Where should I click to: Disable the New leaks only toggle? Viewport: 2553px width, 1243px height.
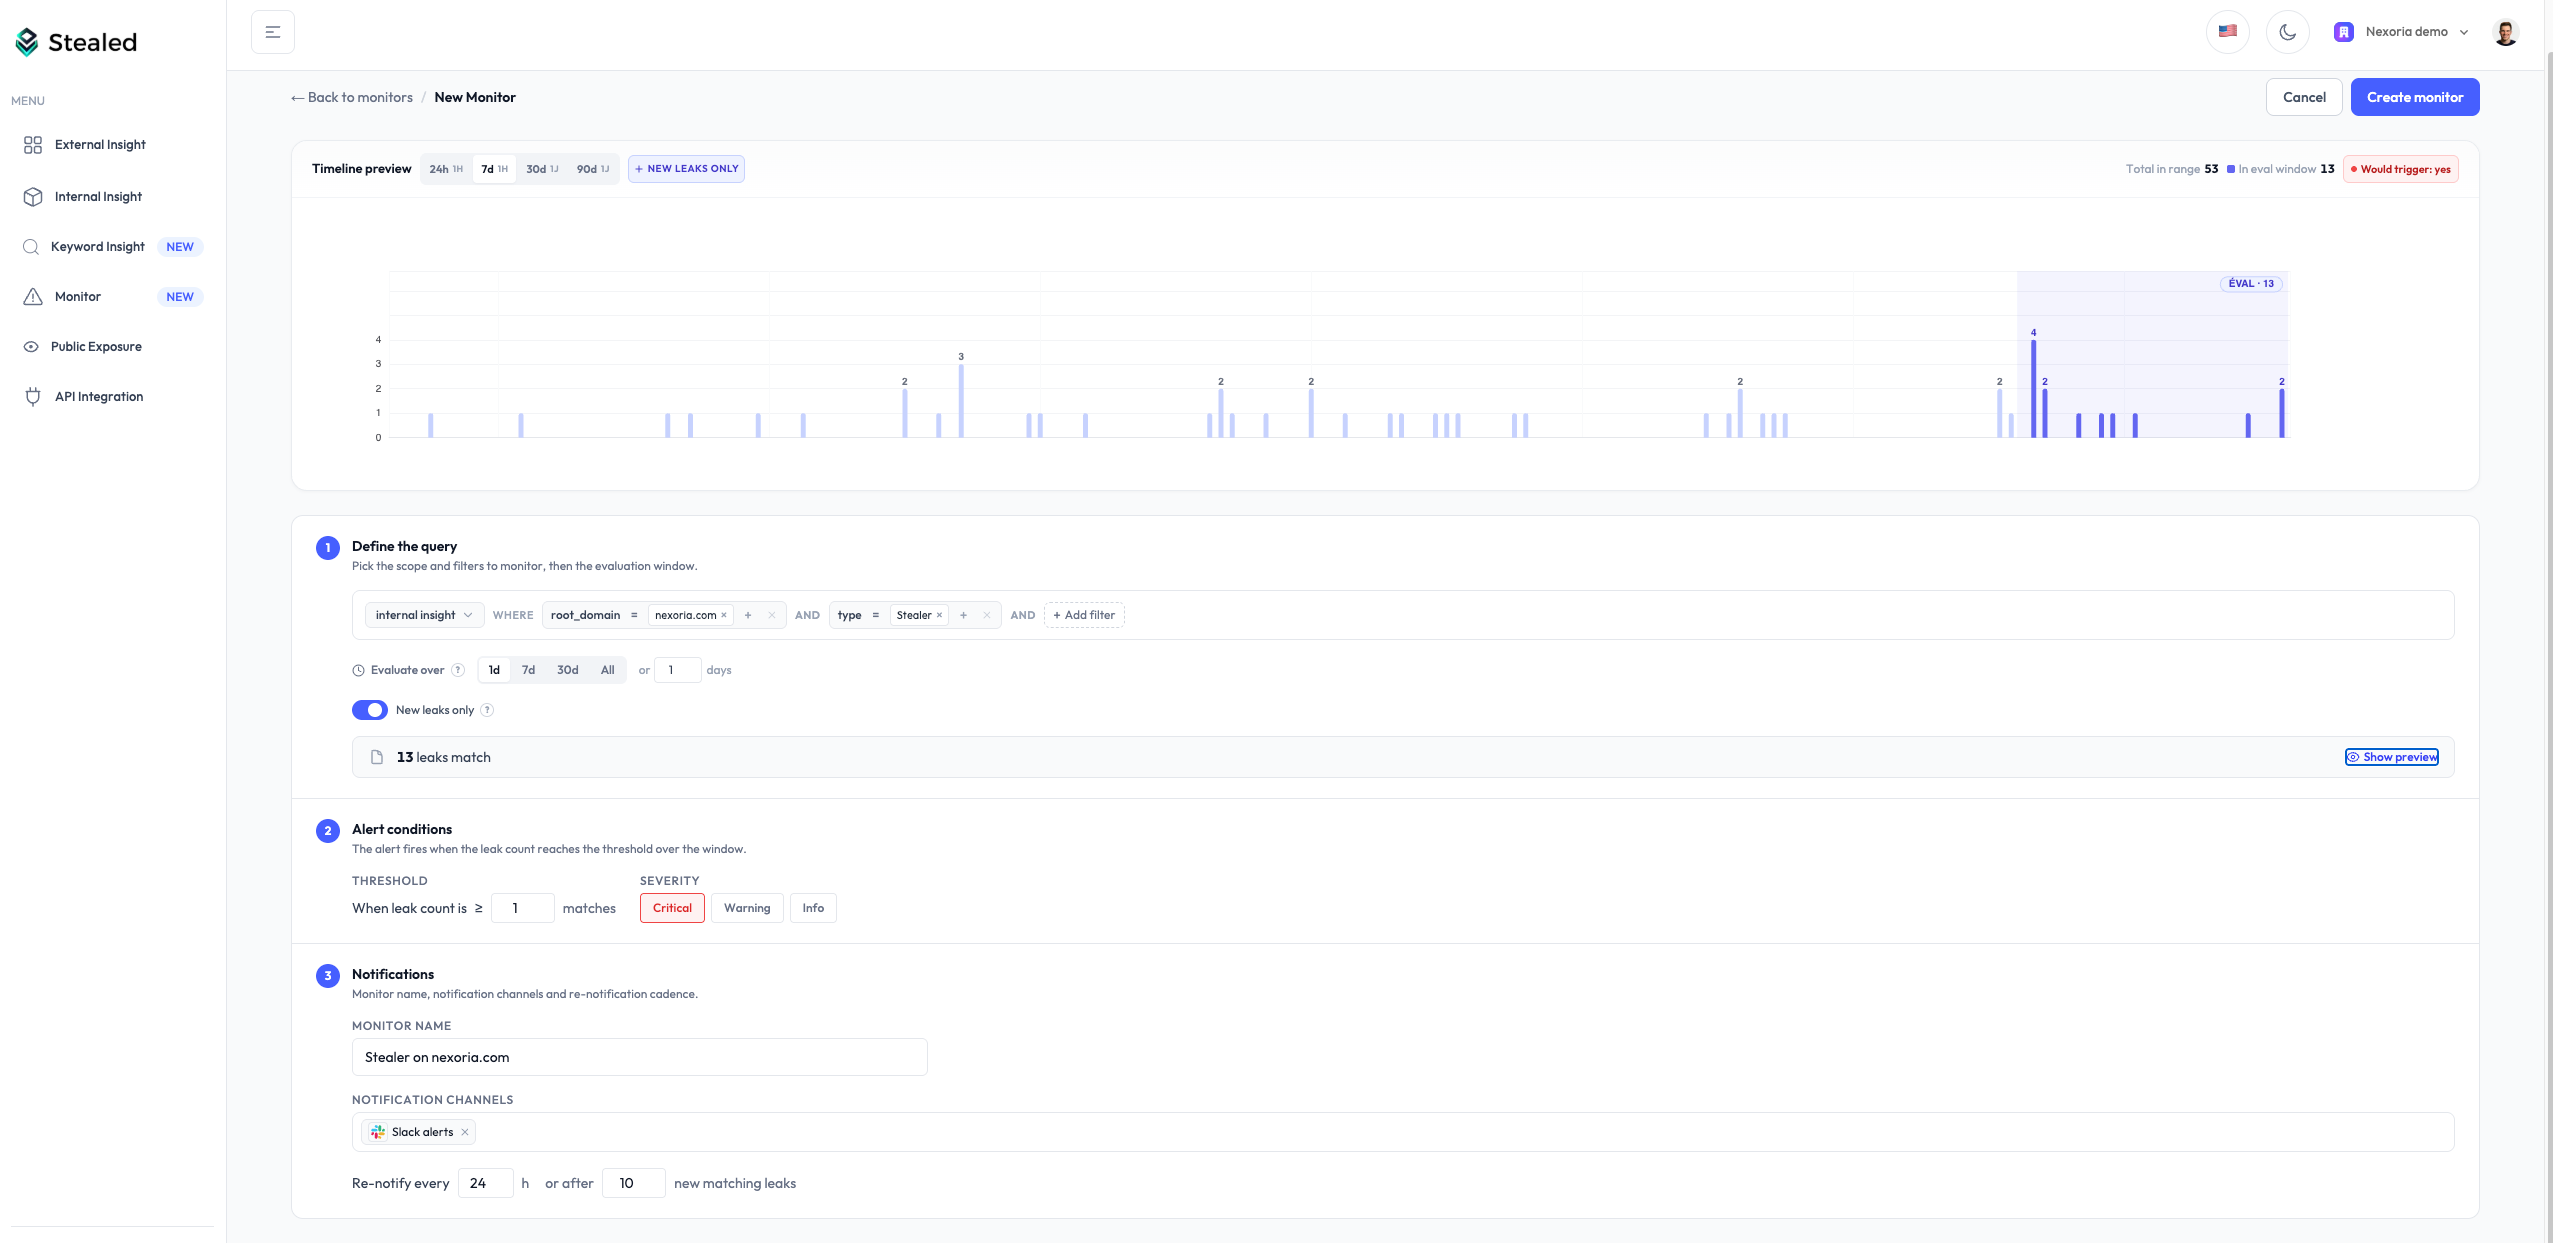370,710
